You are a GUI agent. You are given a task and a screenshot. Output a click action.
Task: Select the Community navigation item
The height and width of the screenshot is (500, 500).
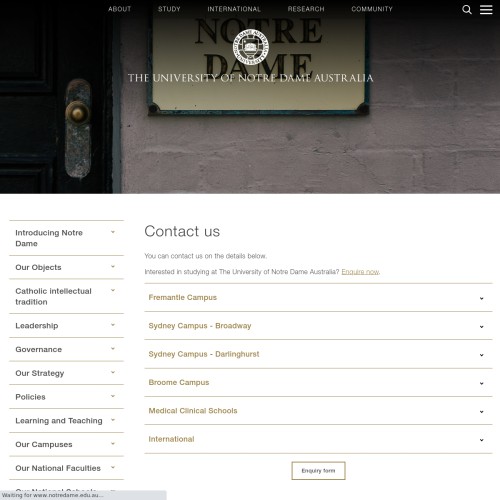372,9
